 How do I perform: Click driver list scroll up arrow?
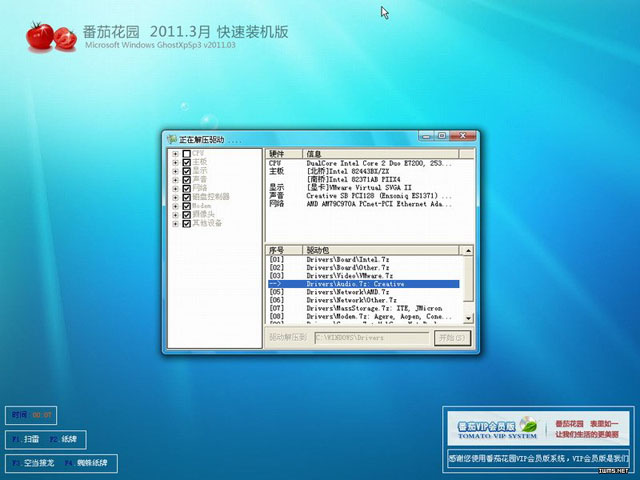[468, 251]
